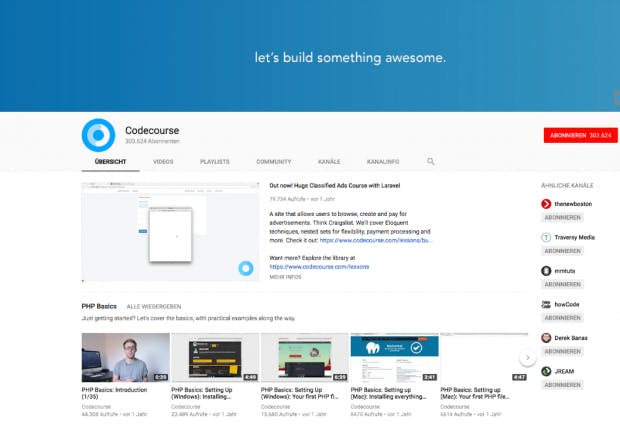
Task: Open the codecourse.com/lessons link
Action: point(319,267)
